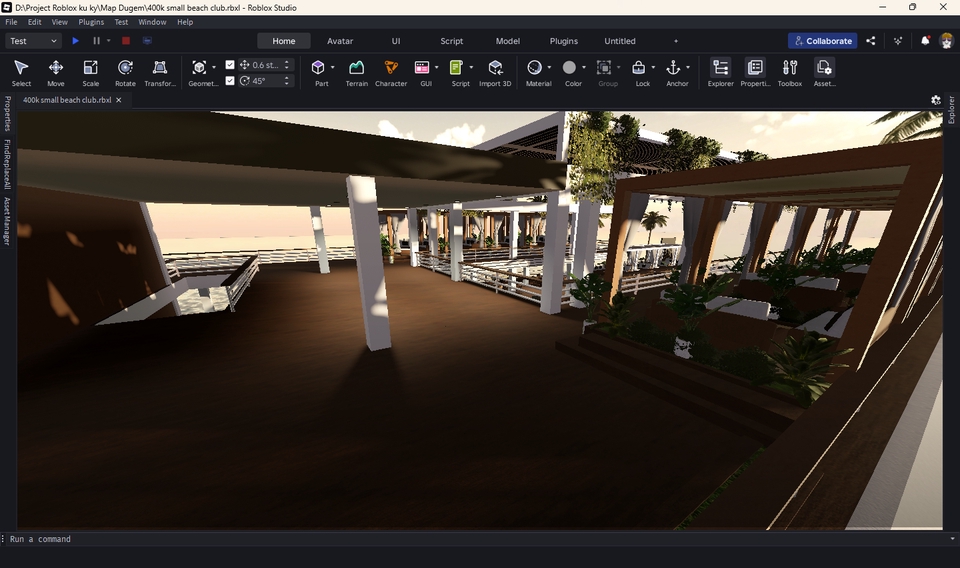Open the Test mode dropdown
This screenshot has height=568, width=960.
(x=34, y=41)
